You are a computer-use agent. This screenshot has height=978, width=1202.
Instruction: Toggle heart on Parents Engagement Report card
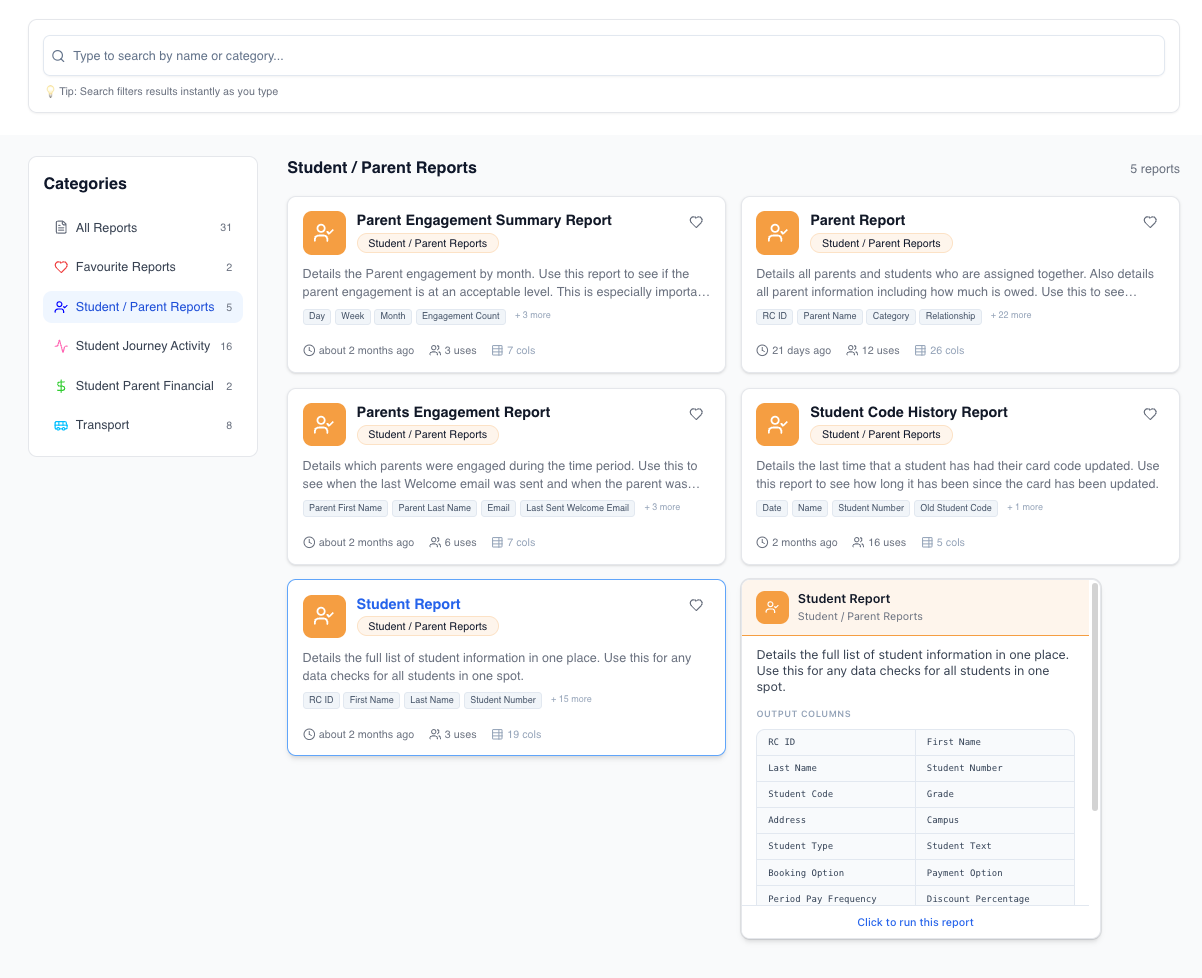pos(696,414)
